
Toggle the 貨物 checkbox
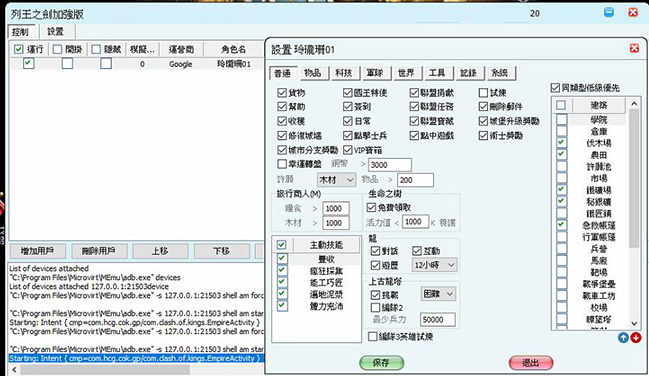coord(282,93)
